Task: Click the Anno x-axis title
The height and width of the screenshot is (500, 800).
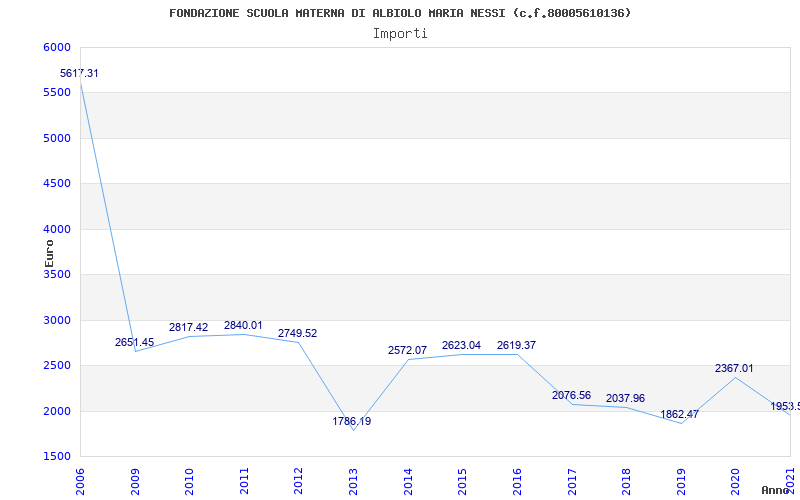Action: pyautogui.click(x=776, y=490)
